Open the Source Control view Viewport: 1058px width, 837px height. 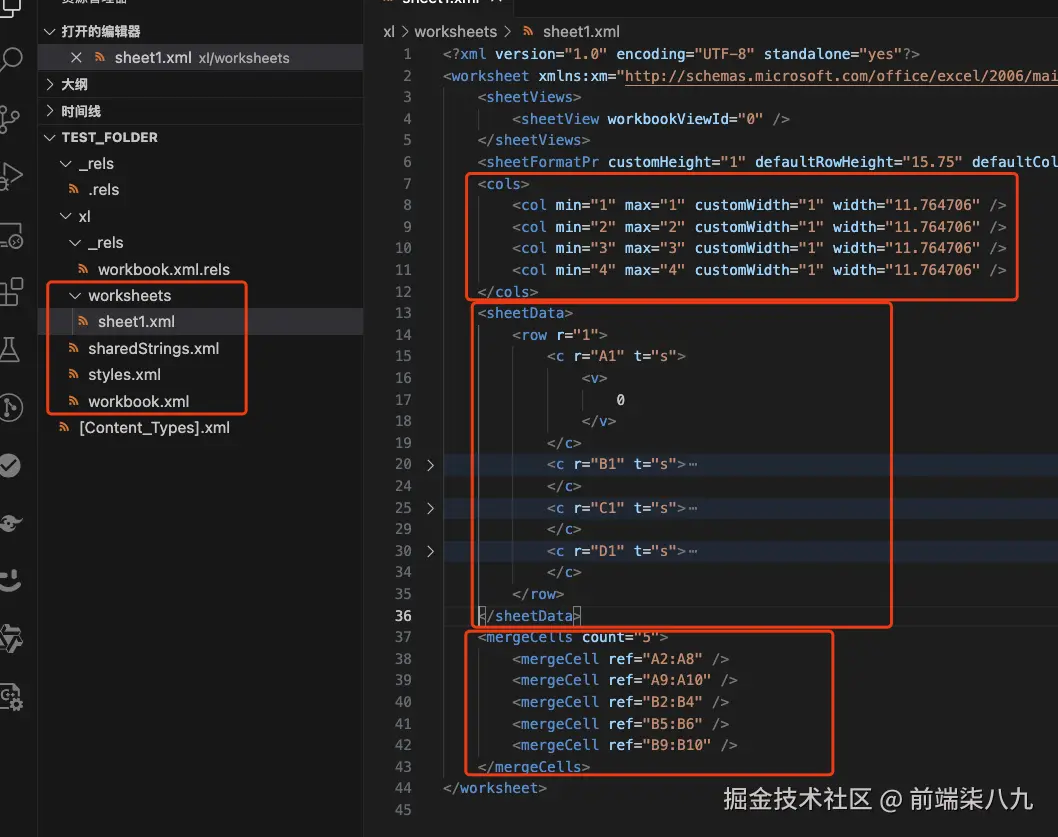click(9, 119)
